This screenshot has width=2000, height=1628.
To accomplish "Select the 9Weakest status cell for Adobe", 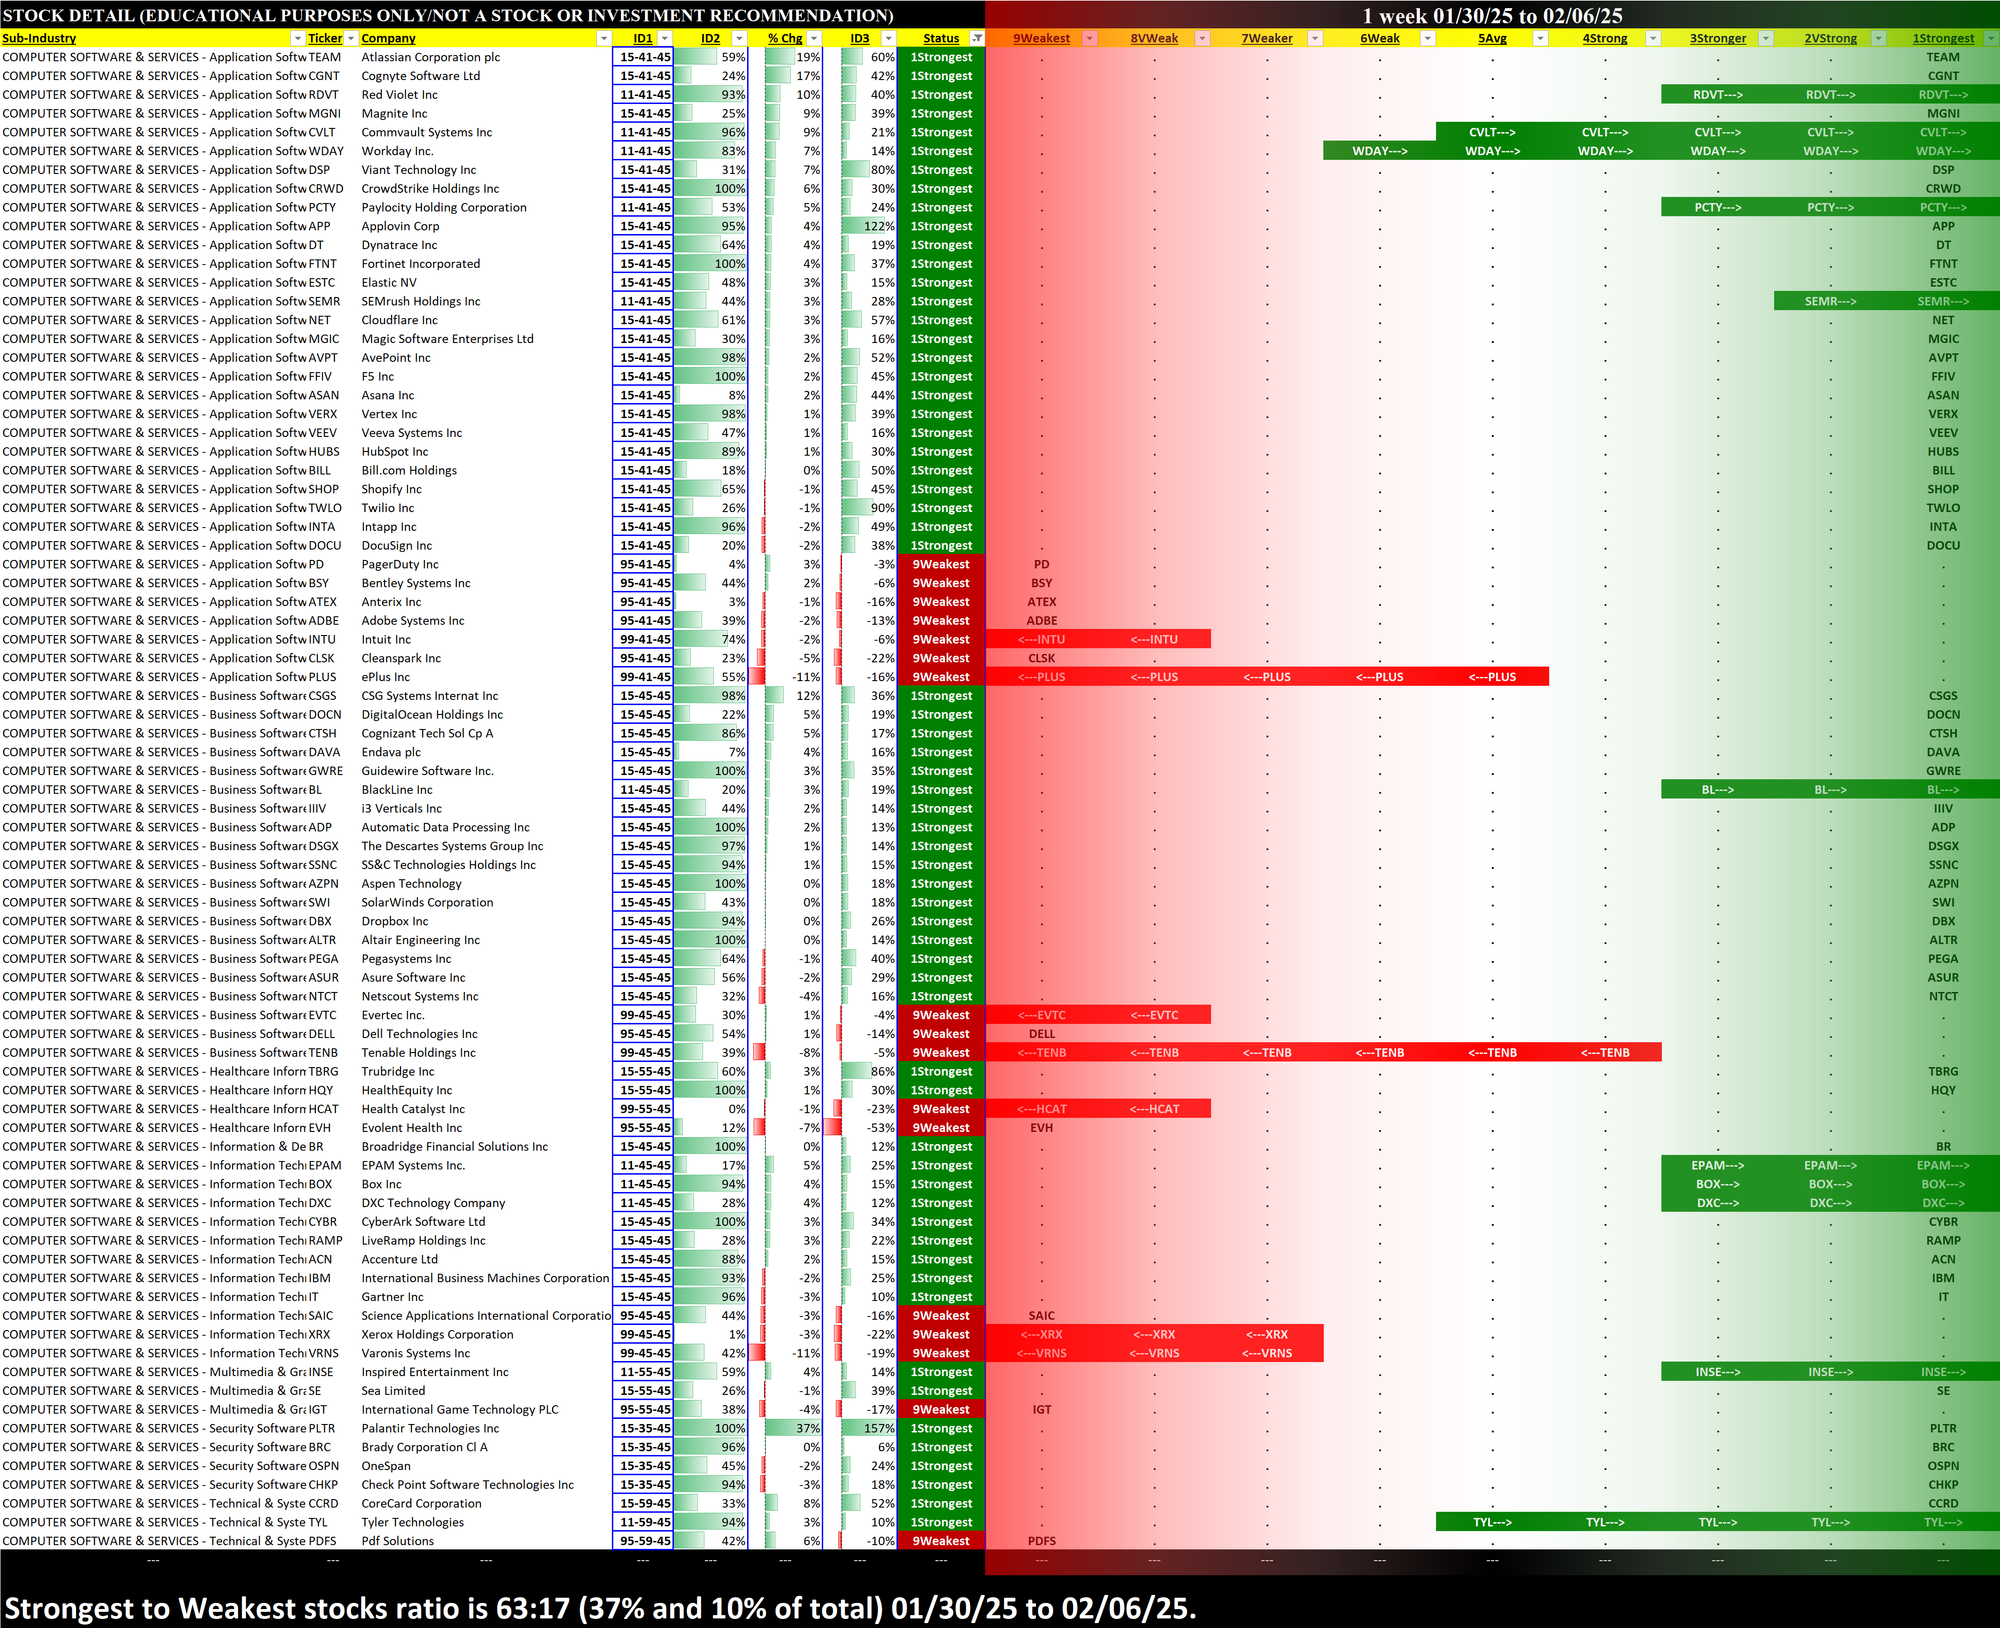I will tap(940, 621).
